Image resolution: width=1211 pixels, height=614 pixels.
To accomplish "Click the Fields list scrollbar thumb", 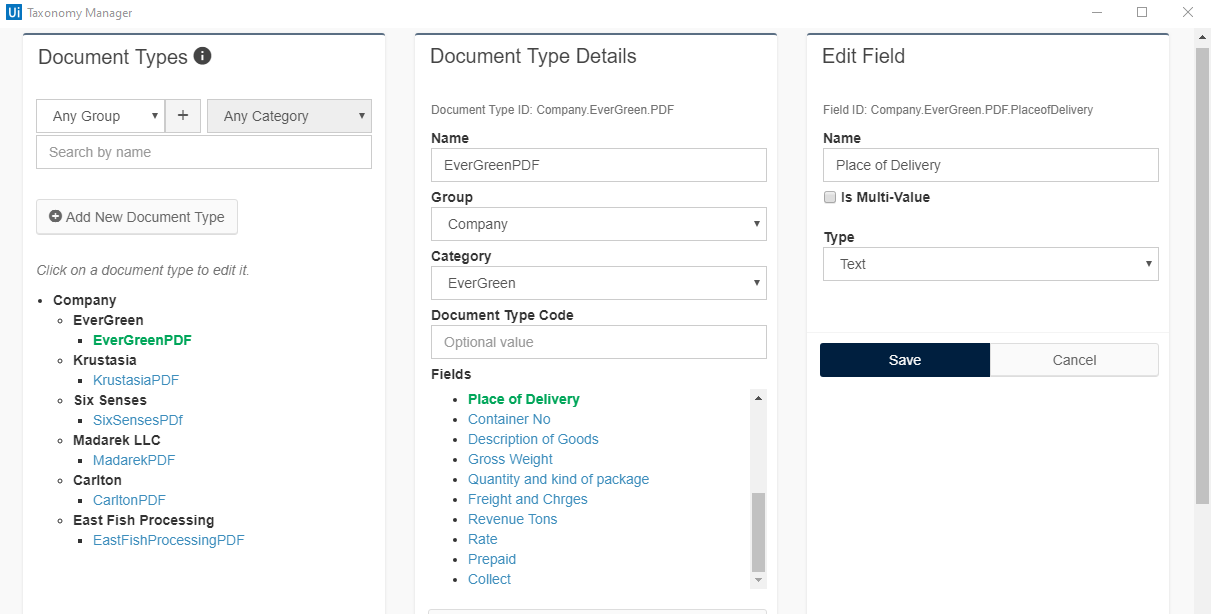I will pos(758,530).
